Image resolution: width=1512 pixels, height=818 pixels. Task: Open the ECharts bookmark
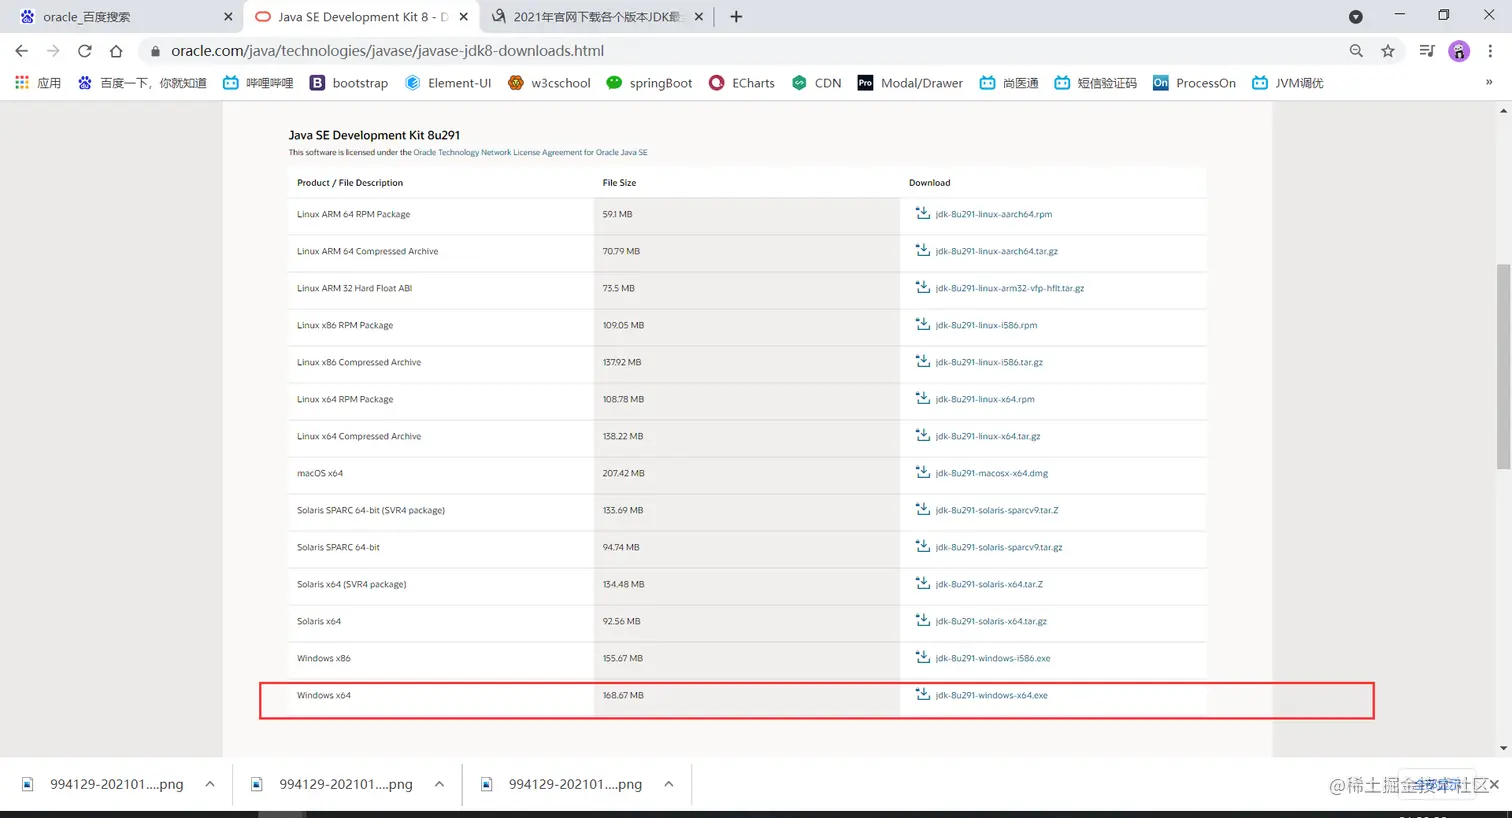742,83
